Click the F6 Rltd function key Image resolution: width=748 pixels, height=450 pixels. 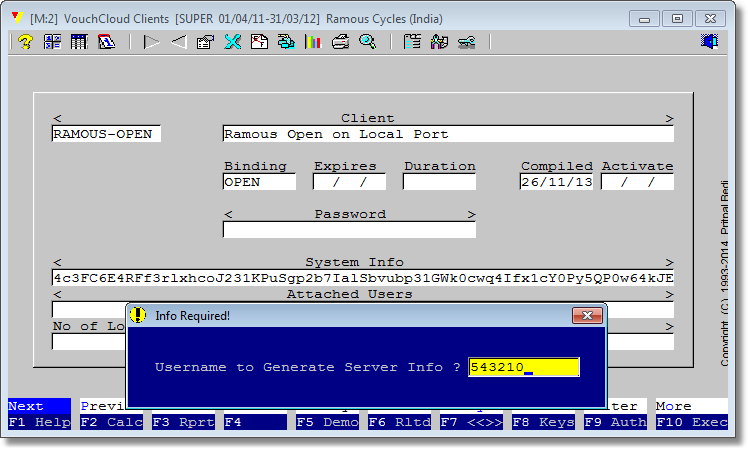point(399,422)
